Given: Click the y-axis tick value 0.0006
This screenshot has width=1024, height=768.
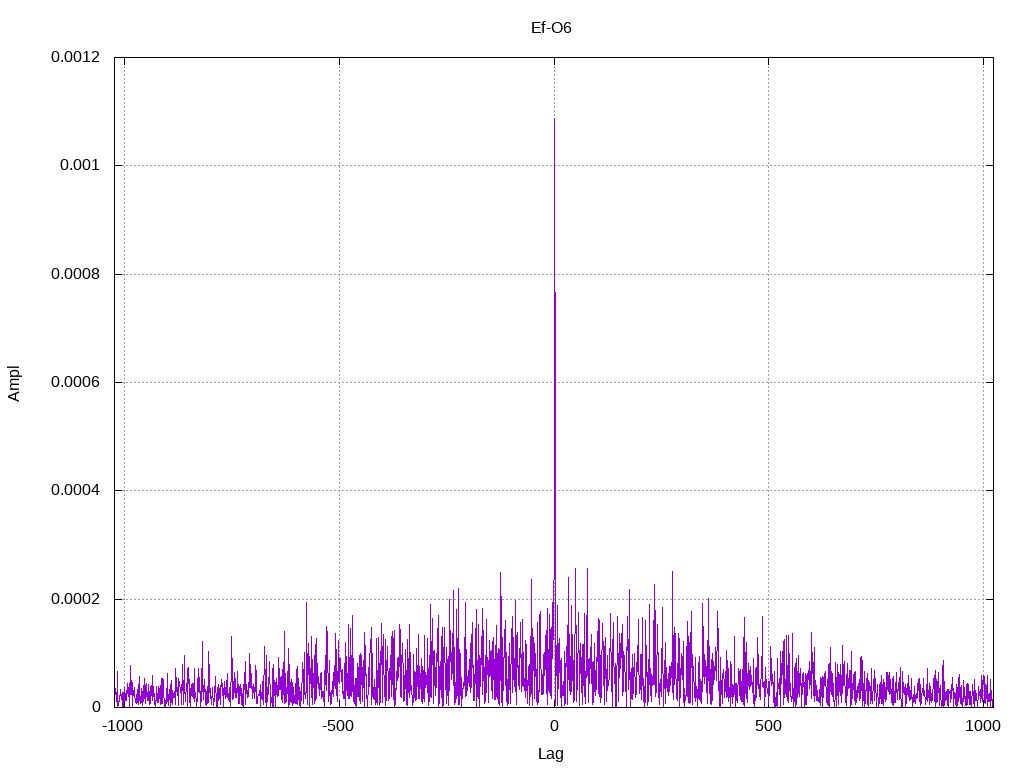Looking at the screenshot, I should 76,382.
